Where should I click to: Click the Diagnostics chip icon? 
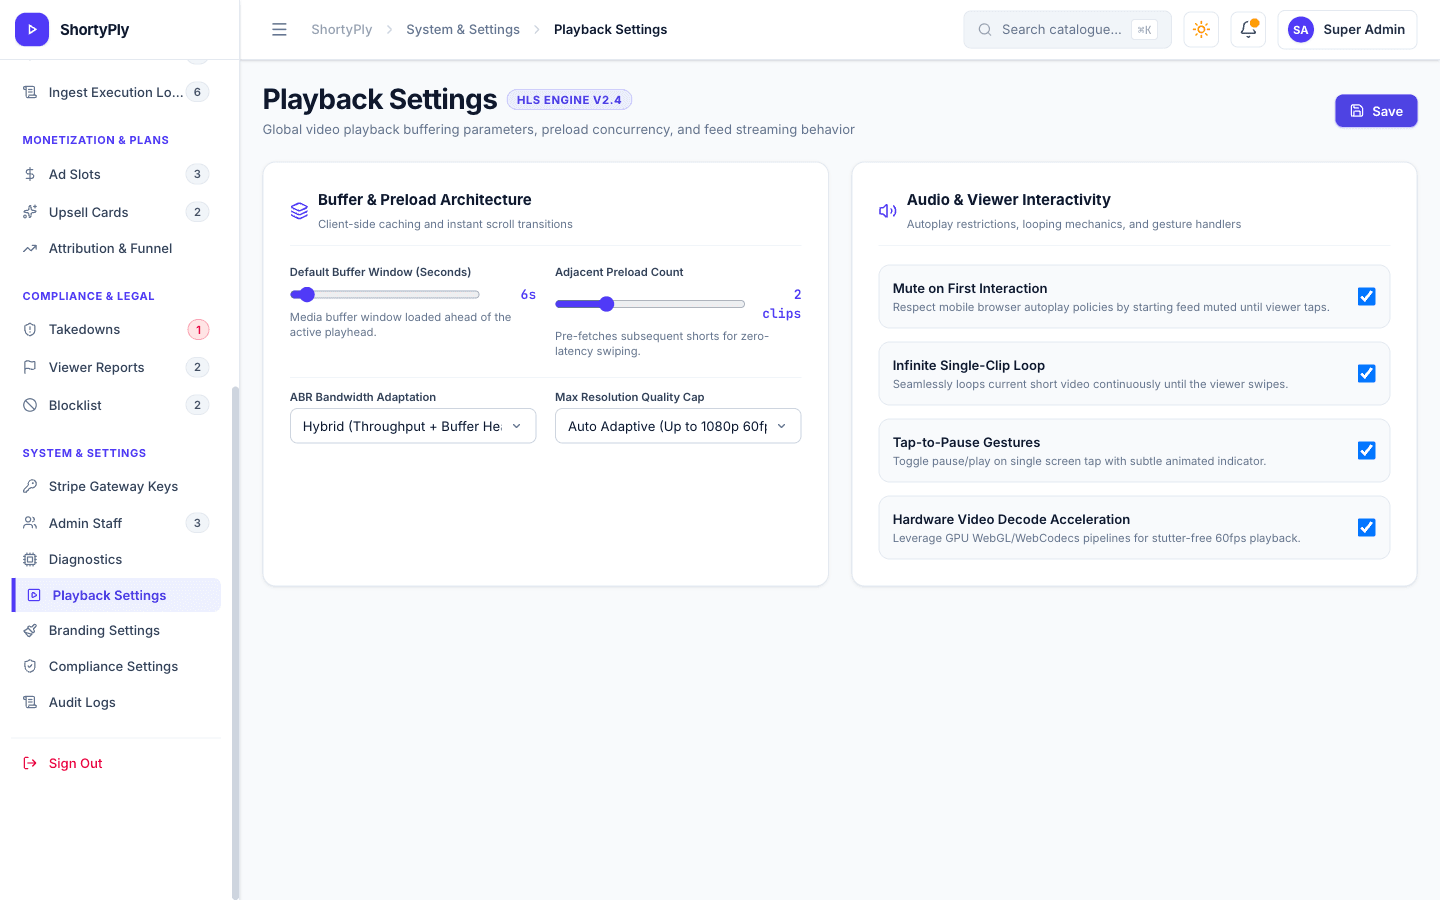(30, 559)
